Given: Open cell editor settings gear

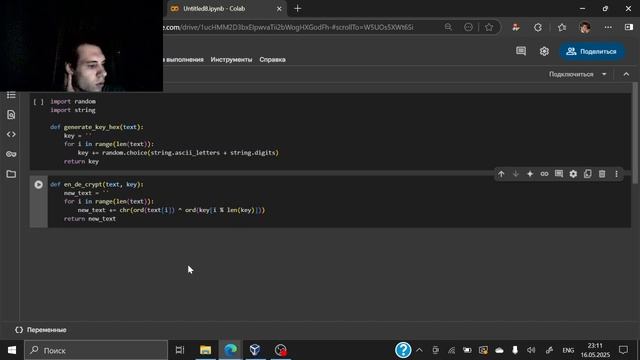Looking at the screenshot, I should [x=573, y=174].
